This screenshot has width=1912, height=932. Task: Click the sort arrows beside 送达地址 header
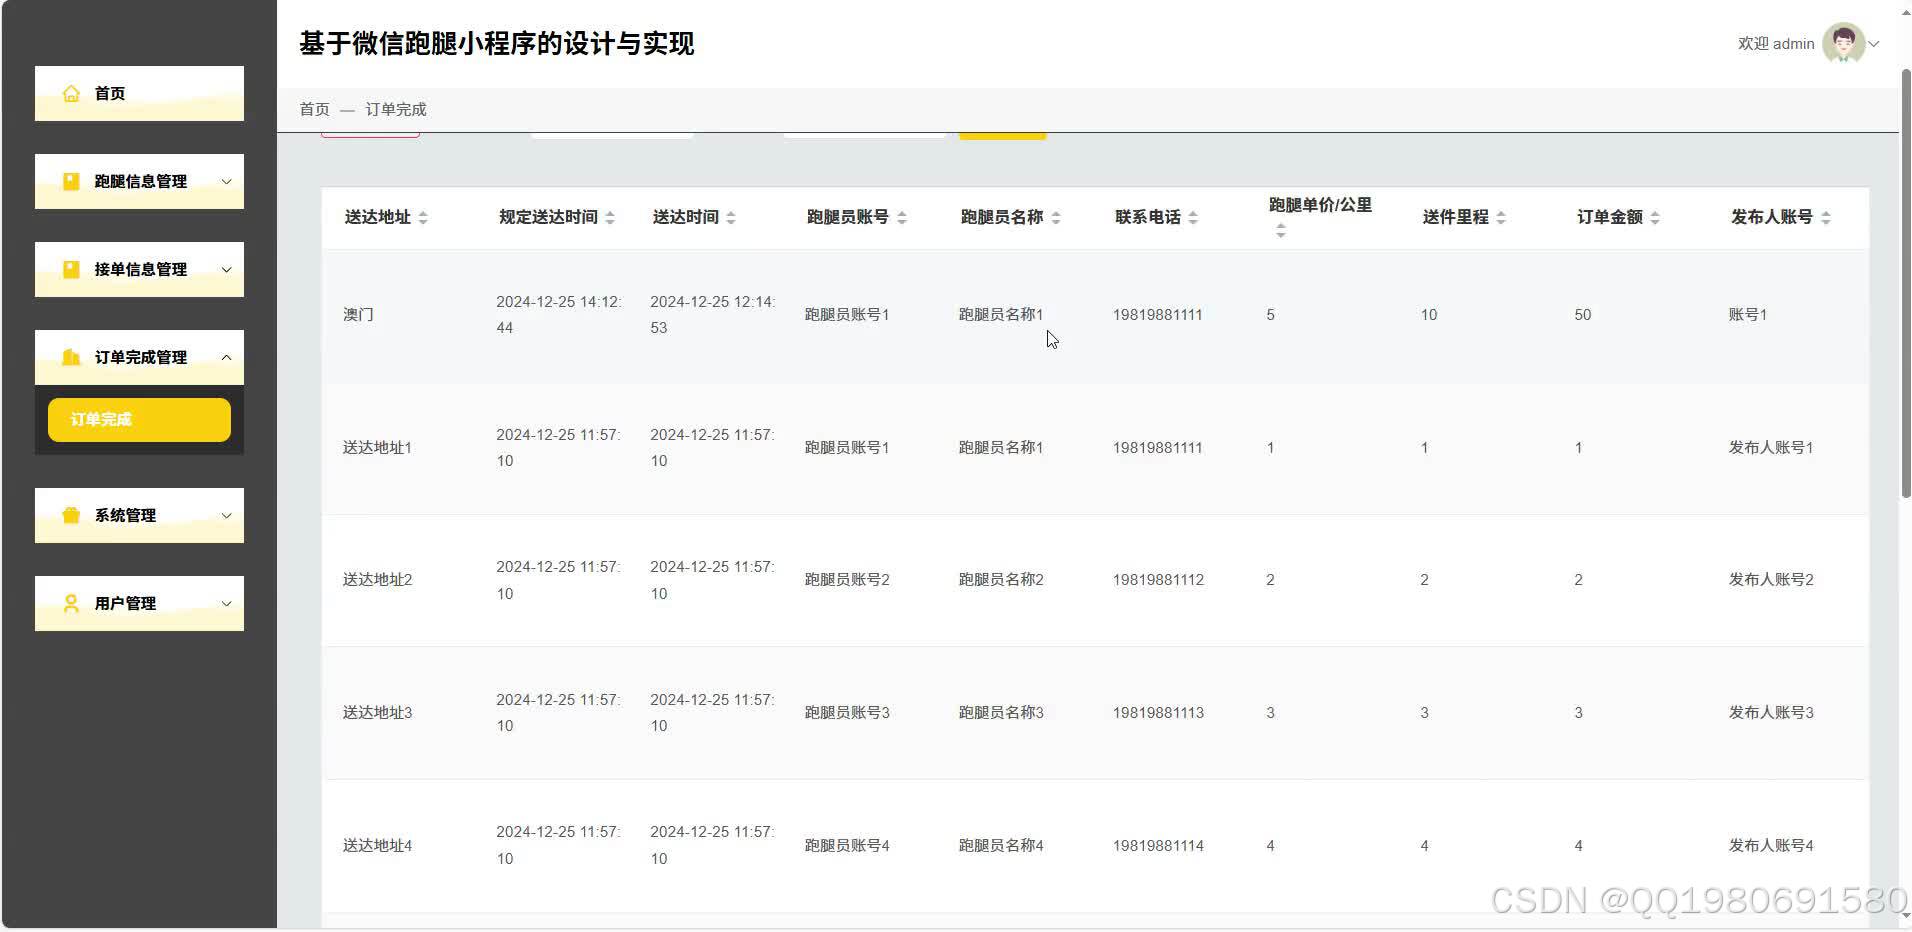coord(424,217)
